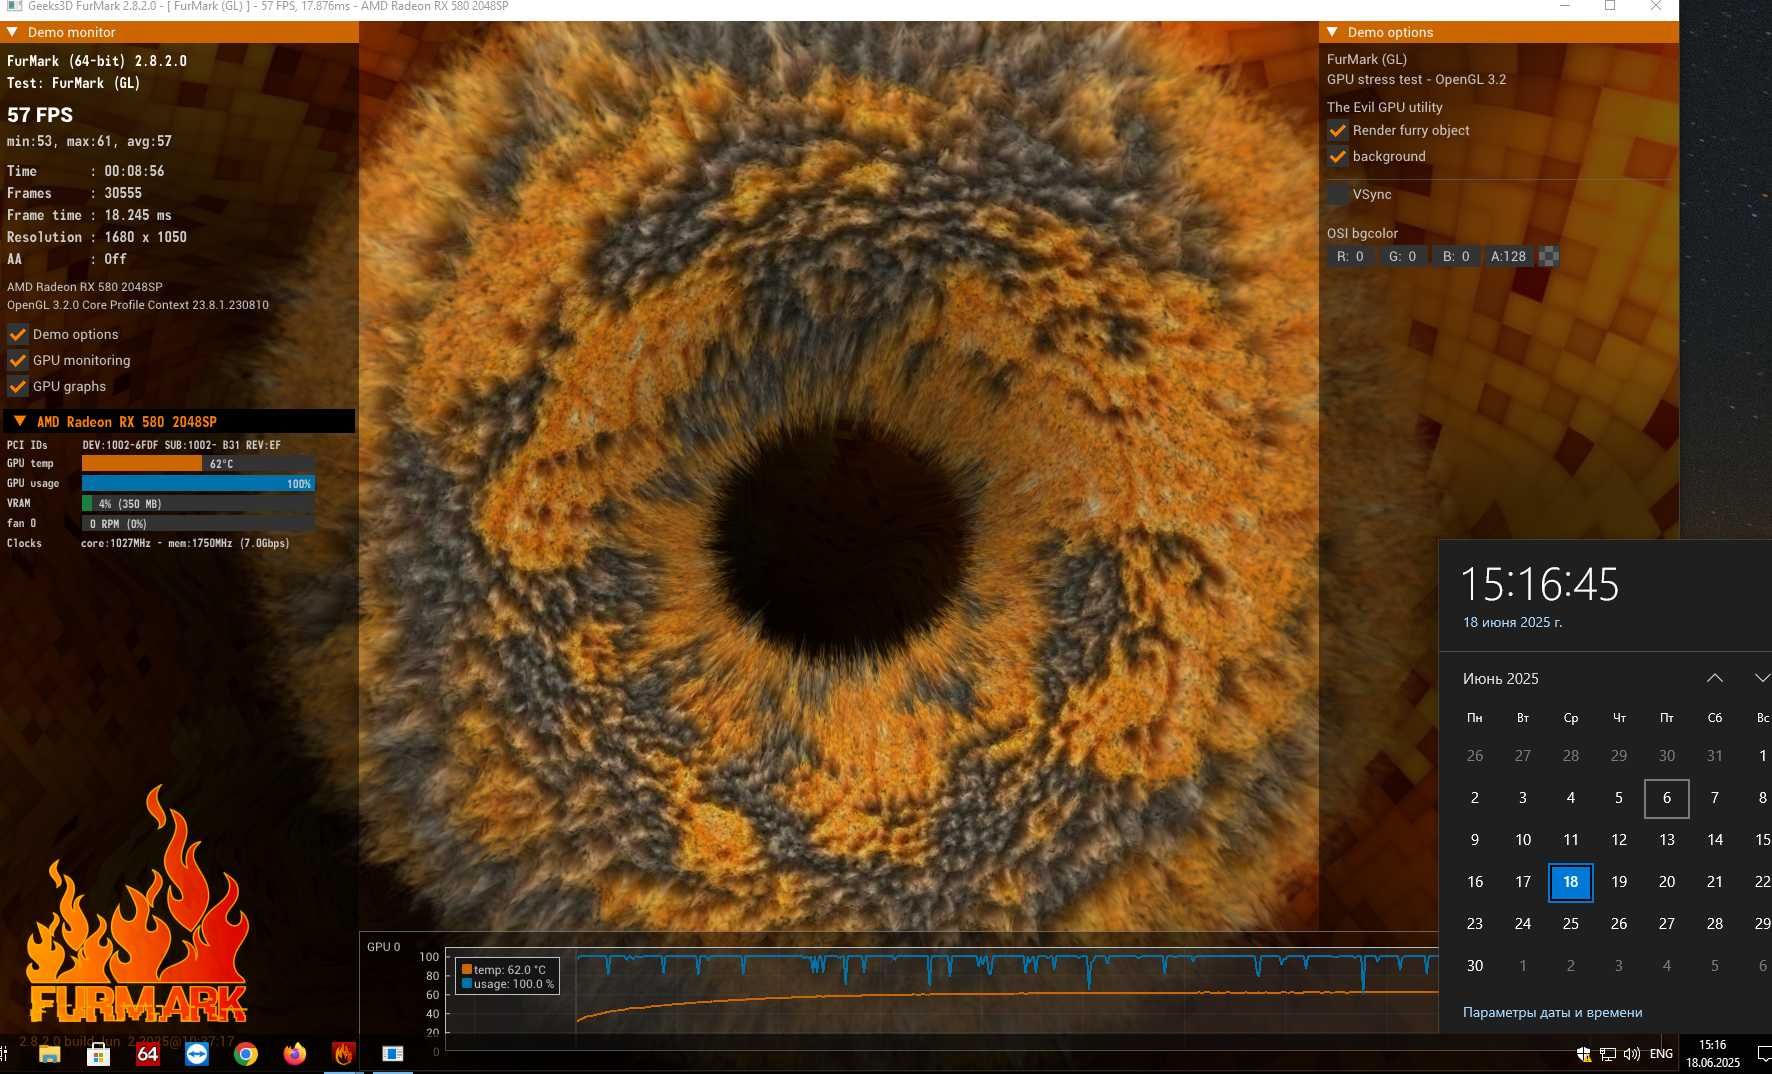Click the B: 0 color value field

[x=1455, y=256]
